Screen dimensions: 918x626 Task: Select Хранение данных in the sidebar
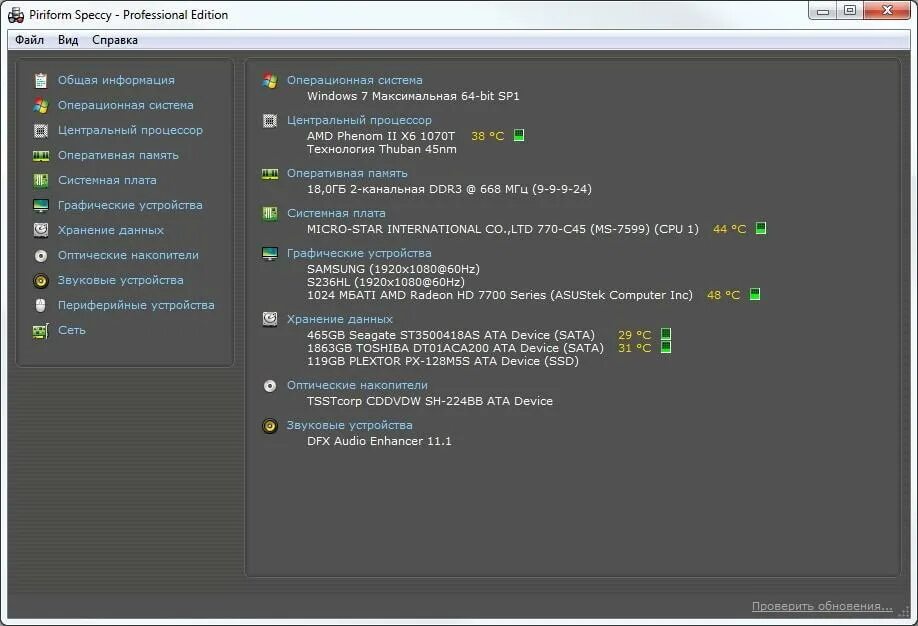tap(111, 230)
